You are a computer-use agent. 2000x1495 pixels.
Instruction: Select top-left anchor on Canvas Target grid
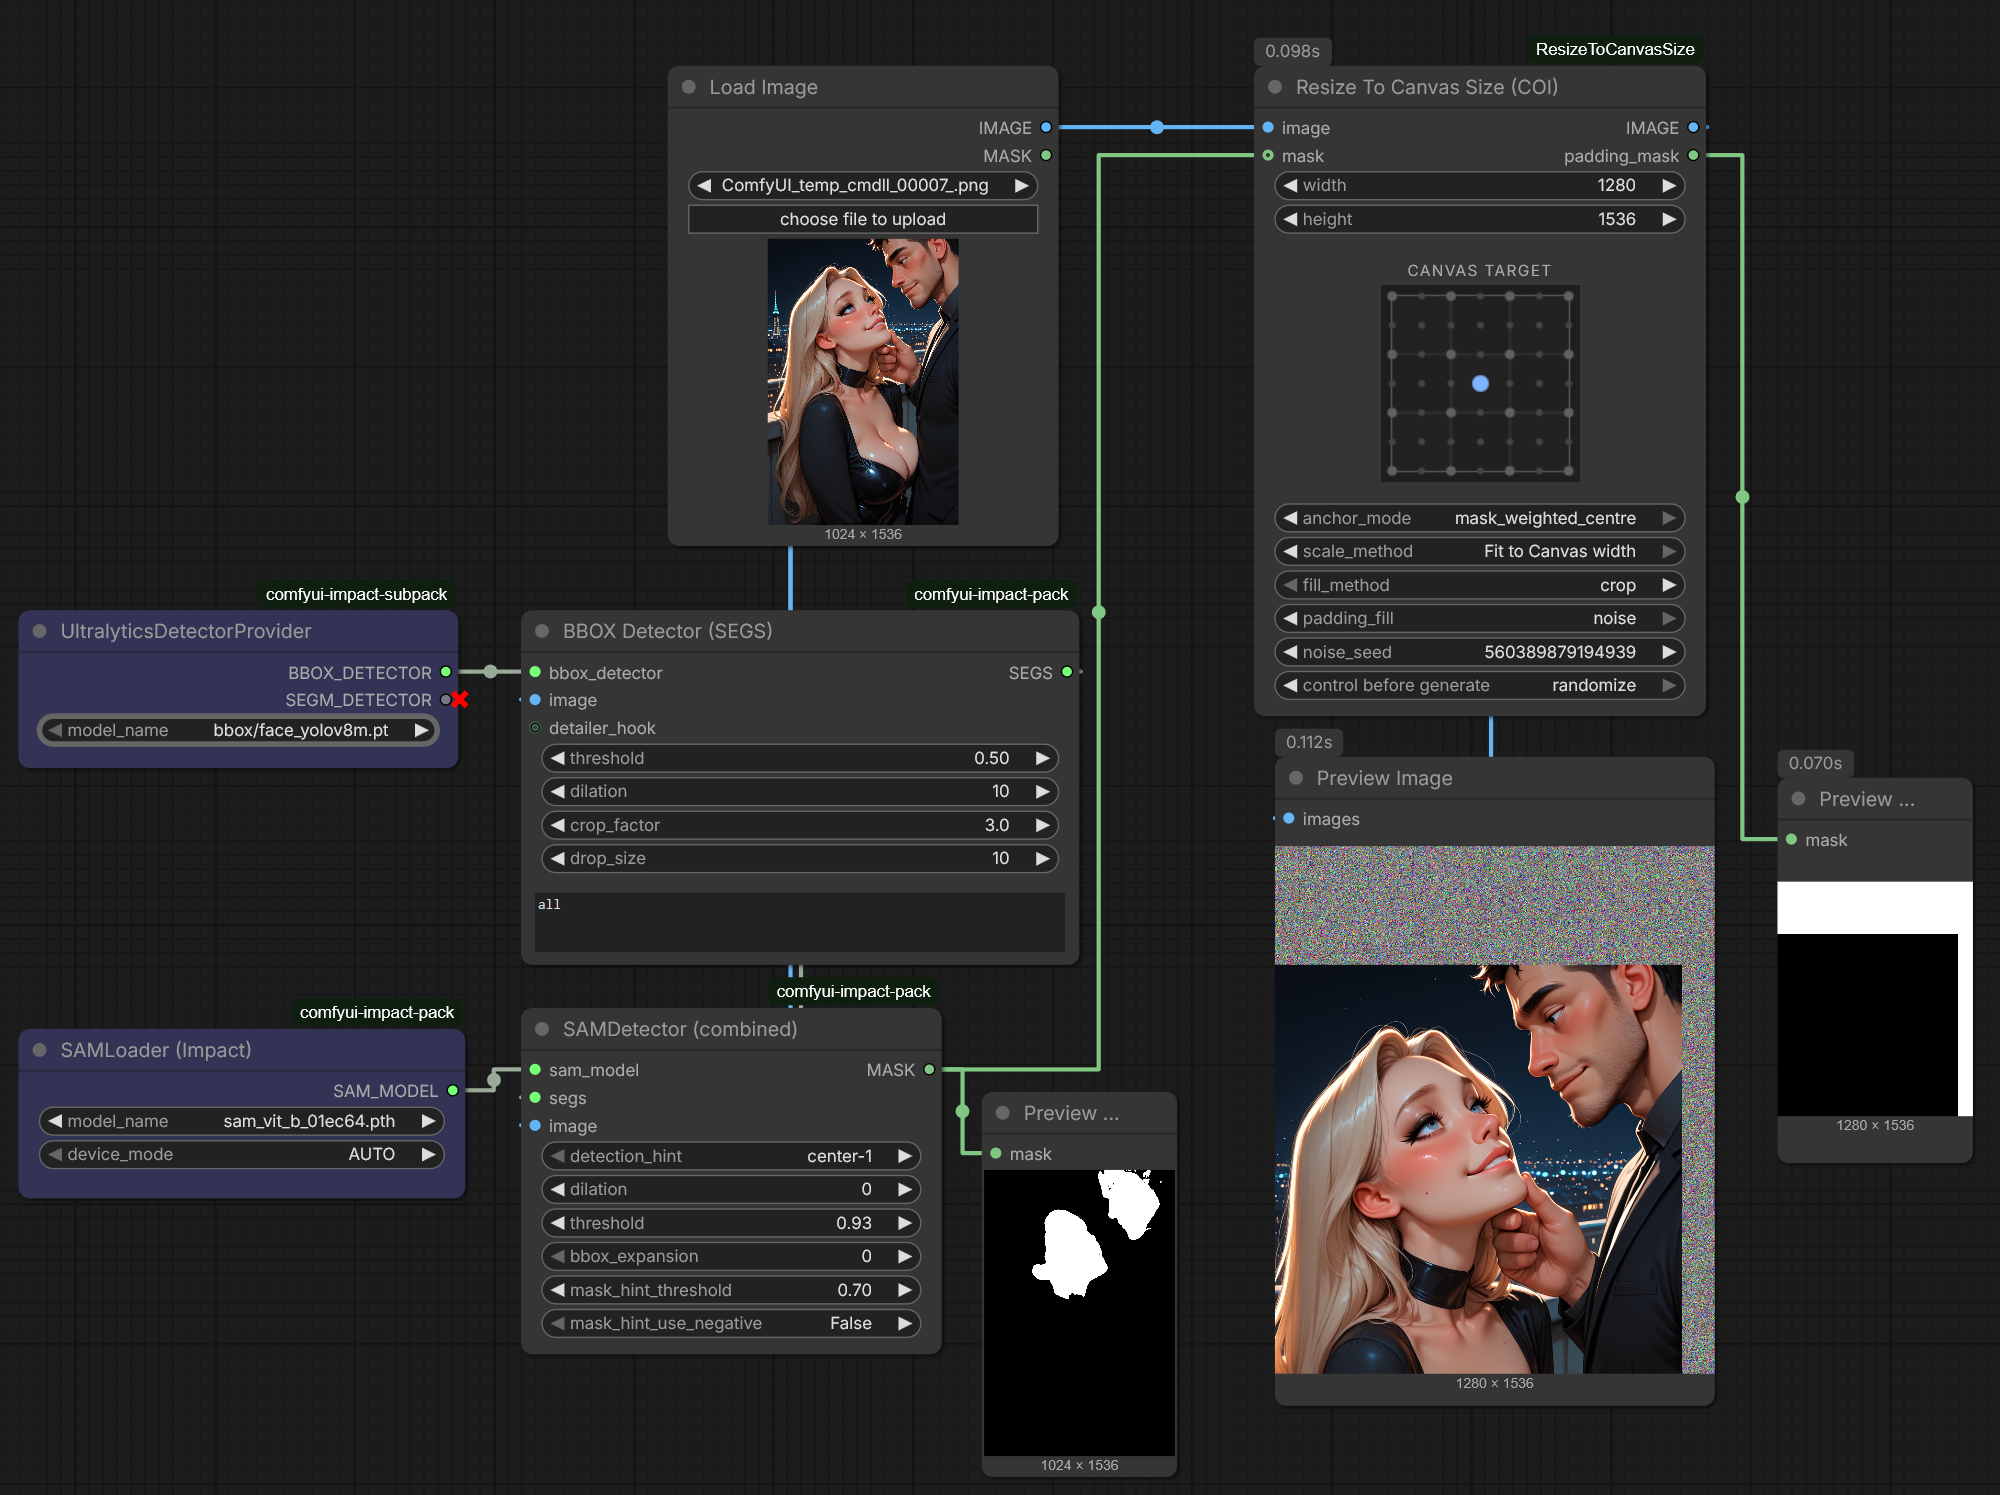coord(1392,296)
